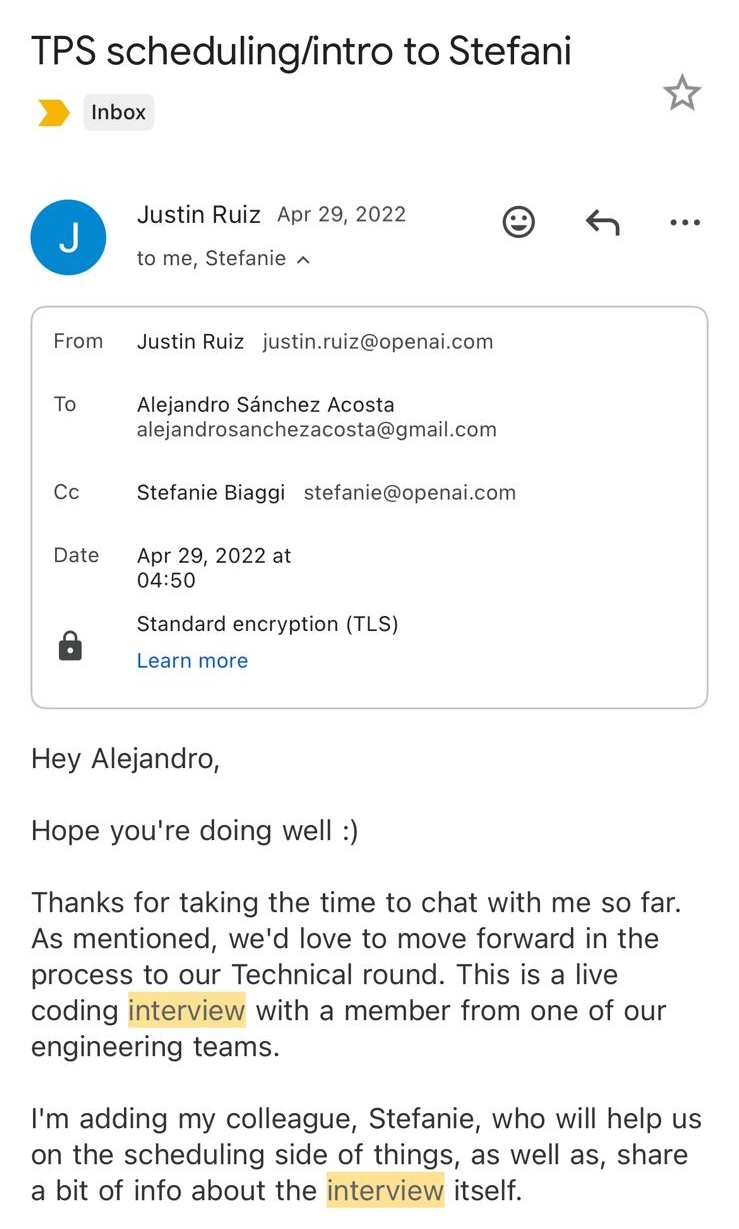Open Justin Ruiz's profile avatar
Viewport: 739px width, 1229px height.
click(x=68, y=237)
